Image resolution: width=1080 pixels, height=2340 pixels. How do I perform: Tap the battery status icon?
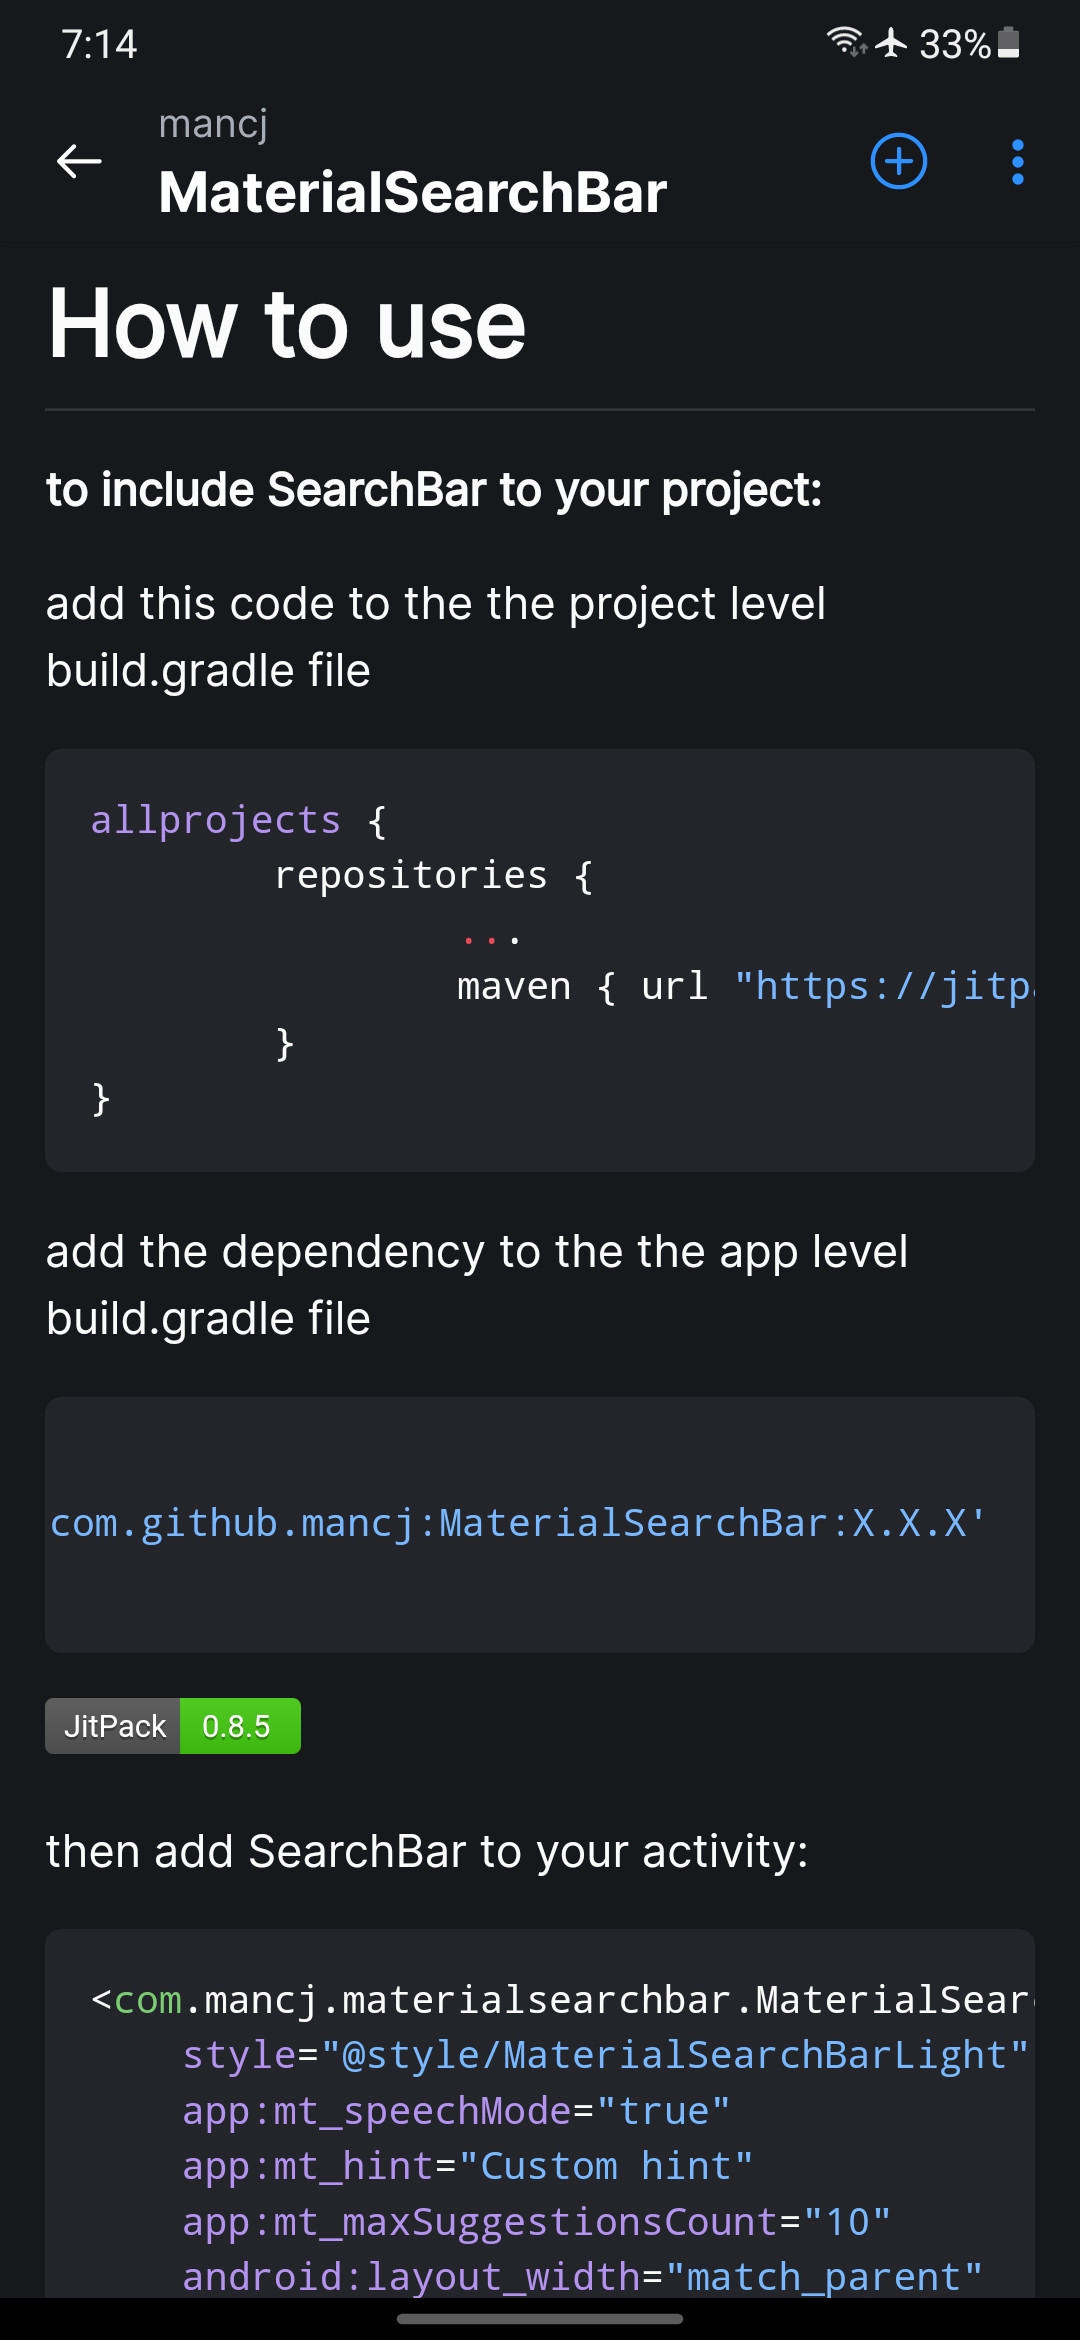tap(1009, 42)
